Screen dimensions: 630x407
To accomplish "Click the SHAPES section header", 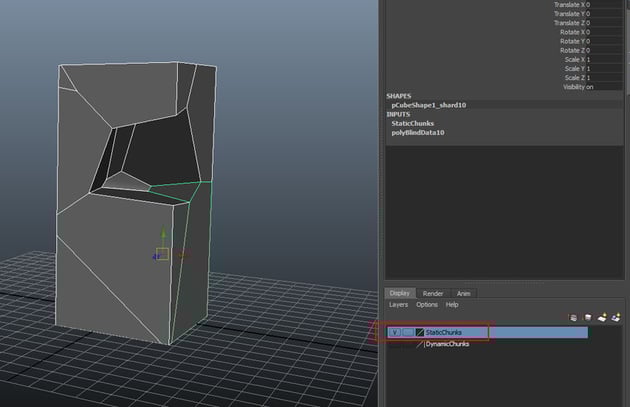I will tap(399, 96).
